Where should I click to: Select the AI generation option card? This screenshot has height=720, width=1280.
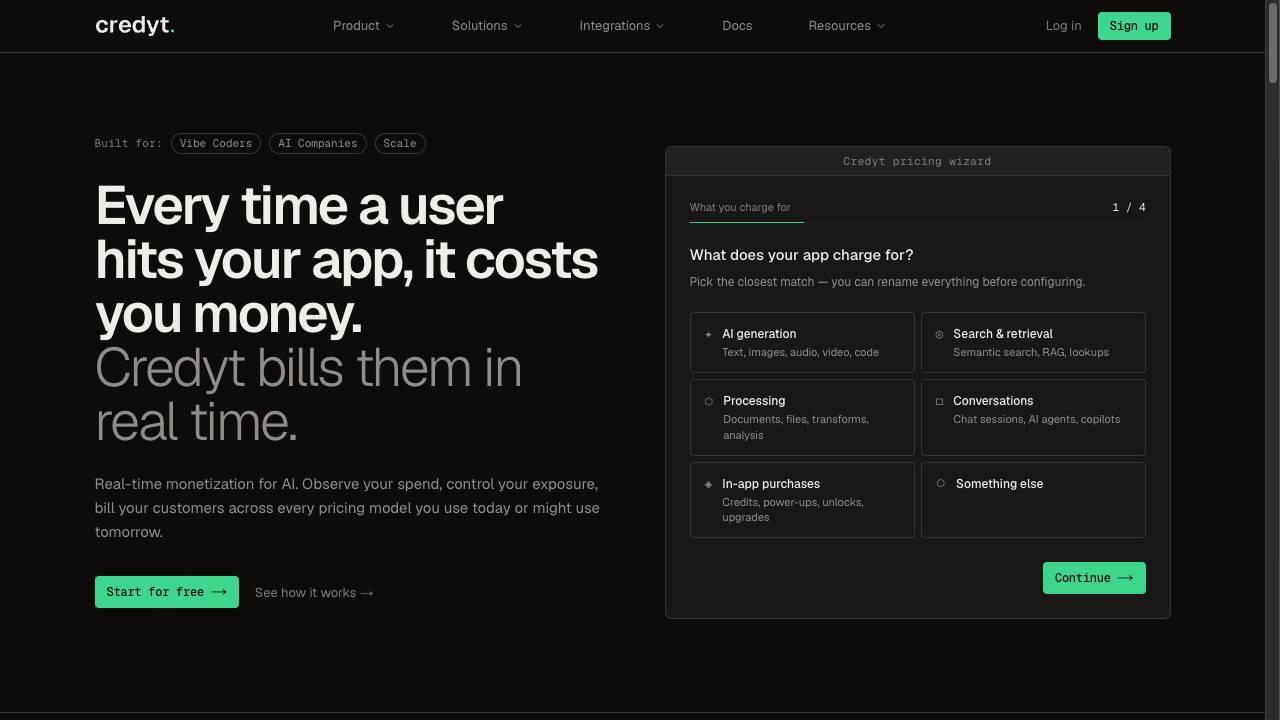802,342
